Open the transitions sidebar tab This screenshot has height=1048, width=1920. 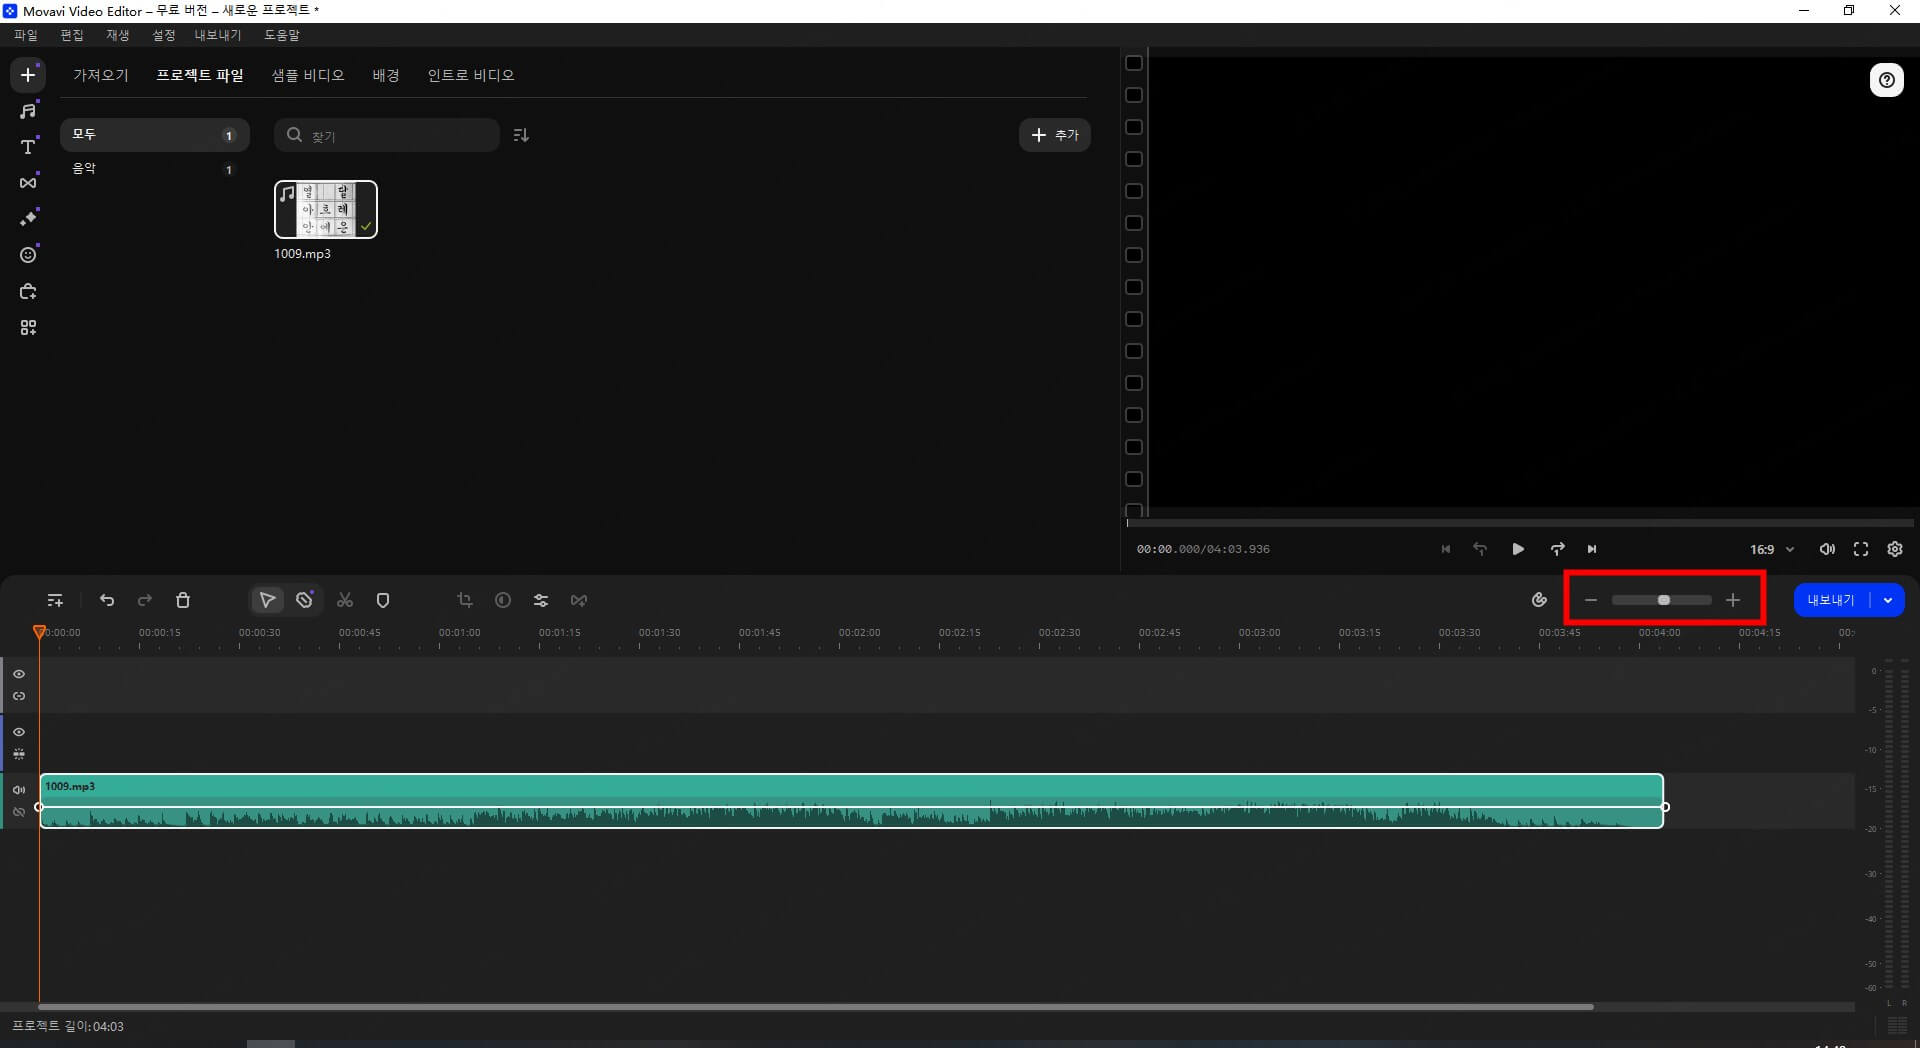coord(28,183)
